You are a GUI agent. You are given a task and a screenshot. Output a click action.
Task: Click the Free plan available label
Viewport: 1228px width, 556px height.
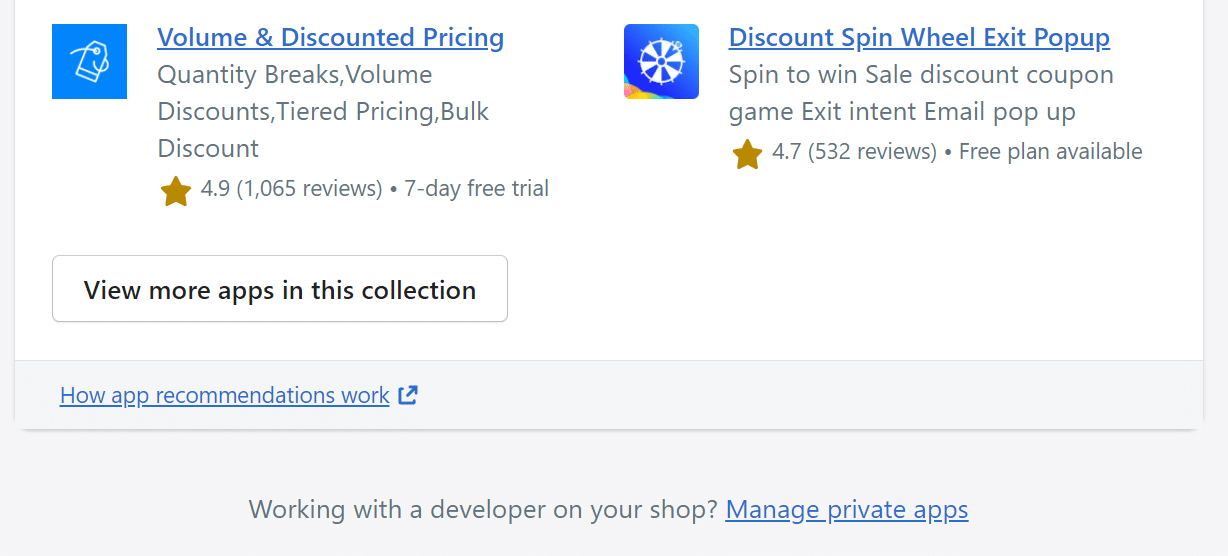pos(1050,152)
